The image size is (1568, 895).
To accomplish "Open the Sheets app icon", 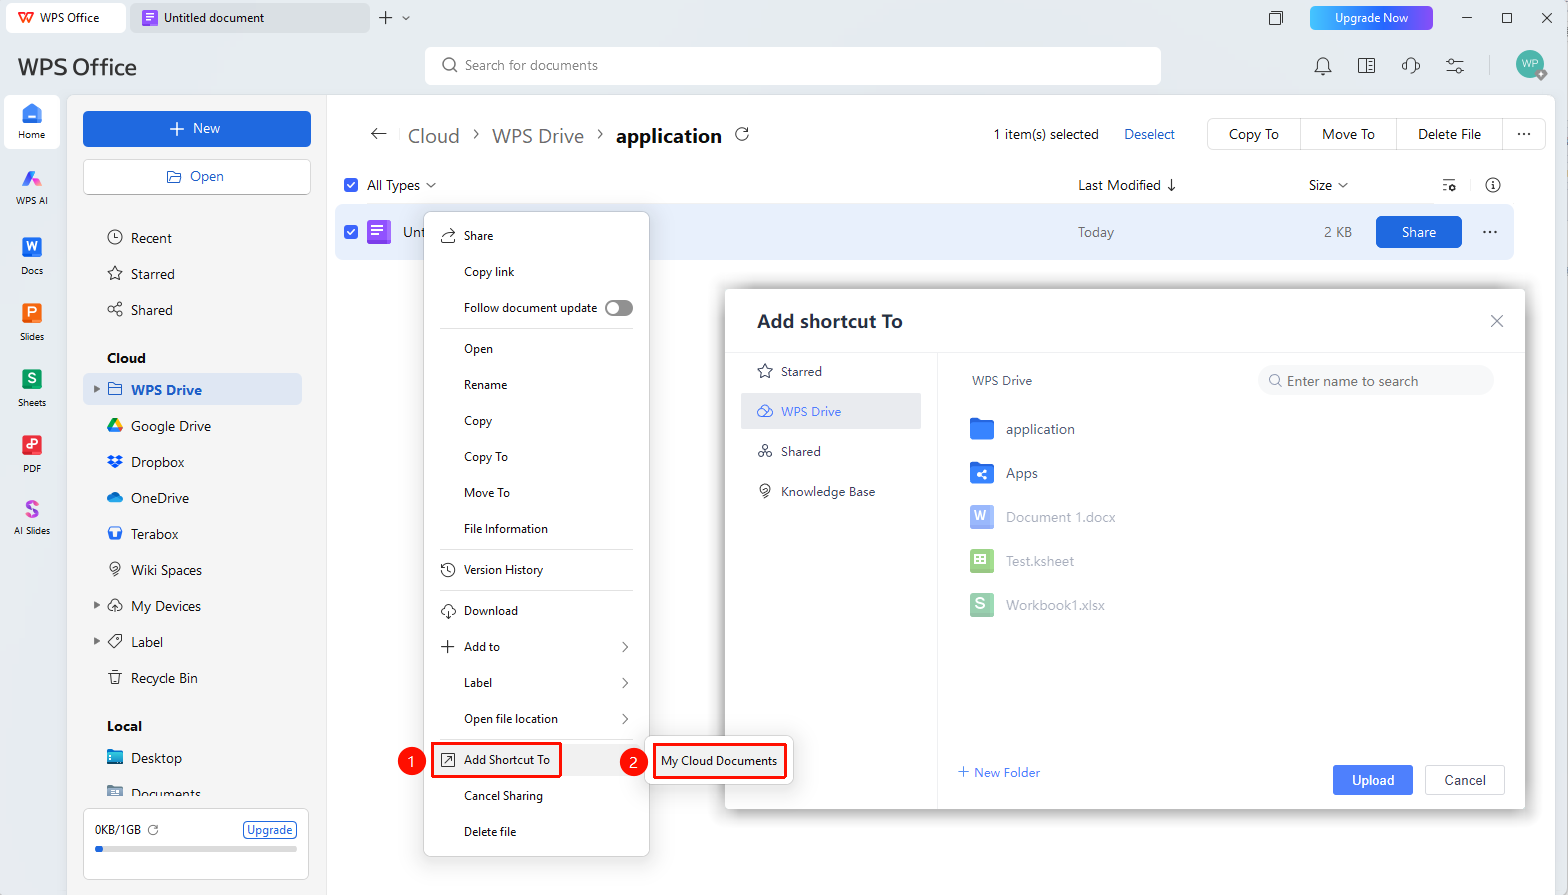I will tap(32, 388).
